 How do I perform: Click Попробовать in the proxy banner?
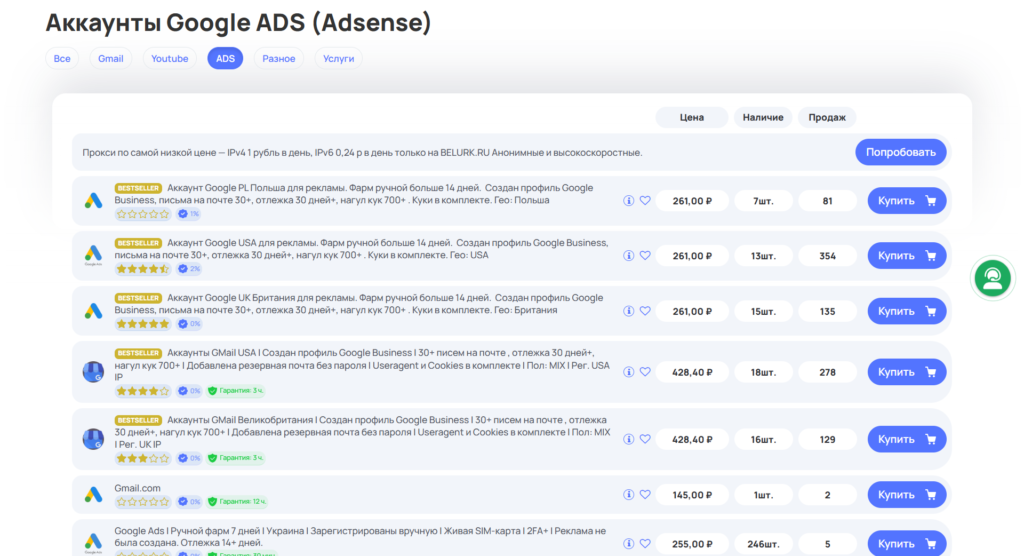pyautogui.click(x=901, y=152)
